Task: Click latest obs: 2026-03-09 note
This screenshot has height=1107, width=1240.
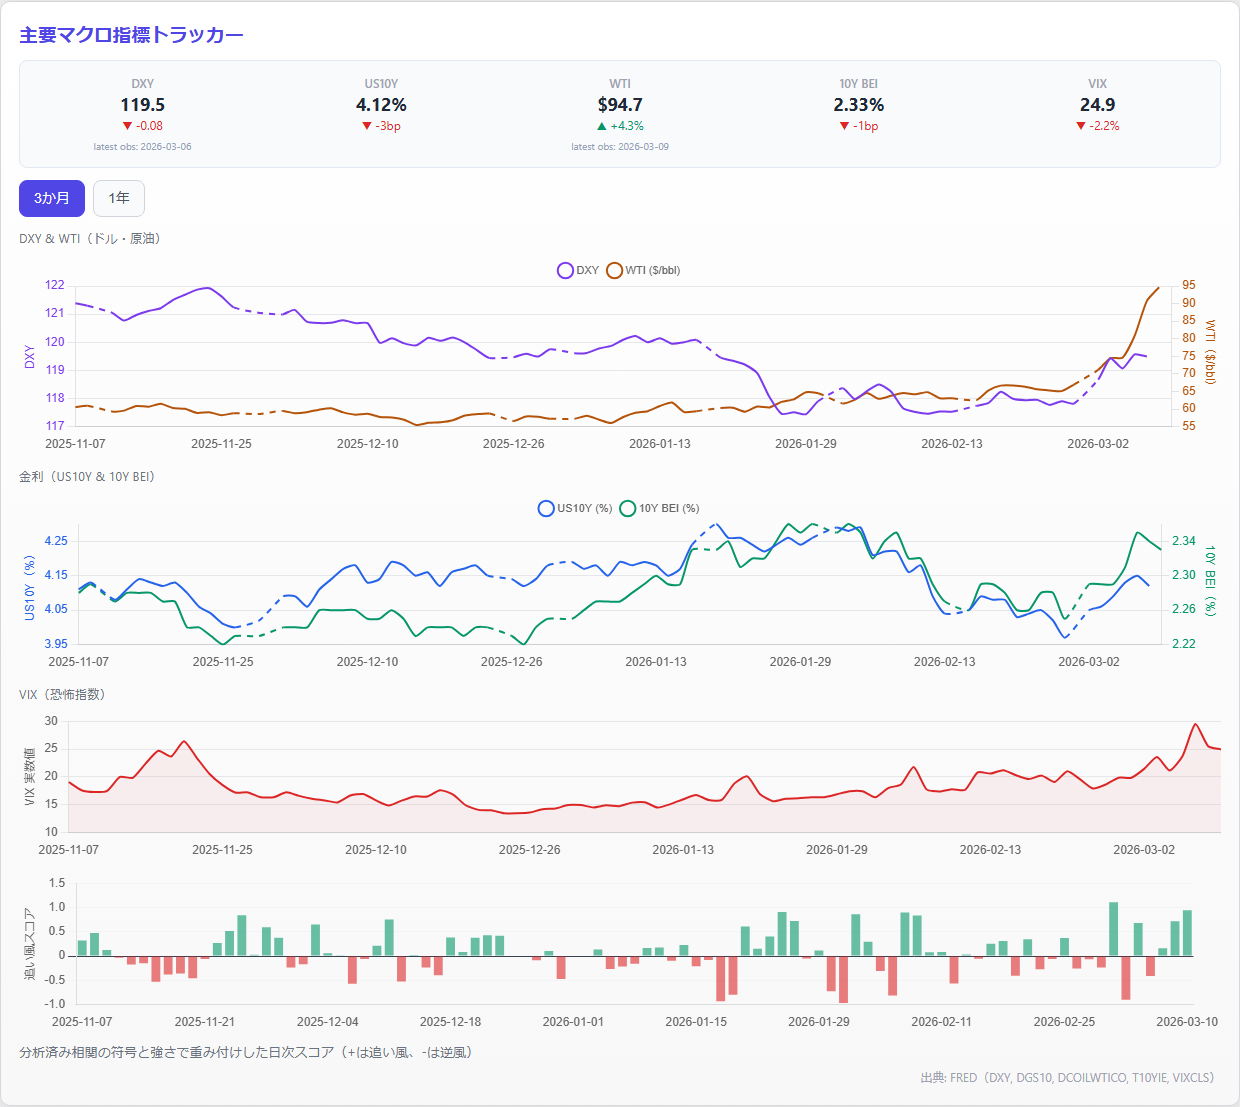Action: [x=620, y=147]
